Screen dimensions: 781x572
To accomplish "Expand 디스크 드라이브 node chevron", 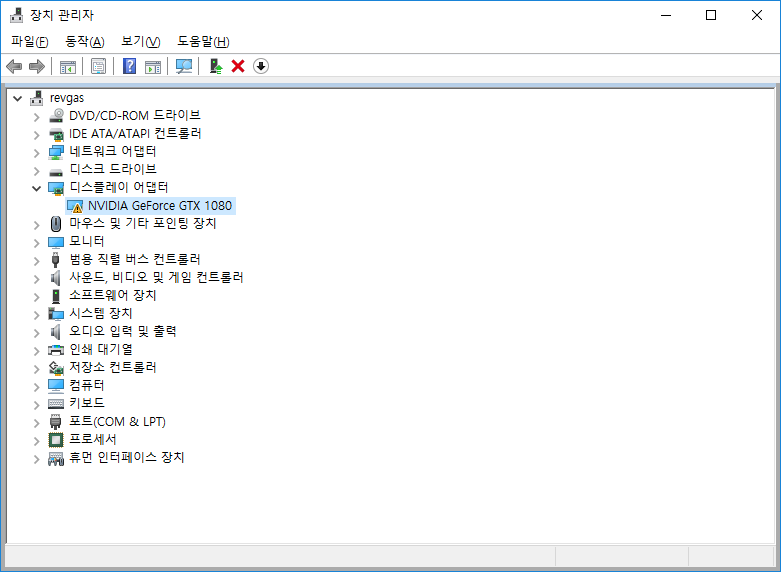I will point(36,171).
